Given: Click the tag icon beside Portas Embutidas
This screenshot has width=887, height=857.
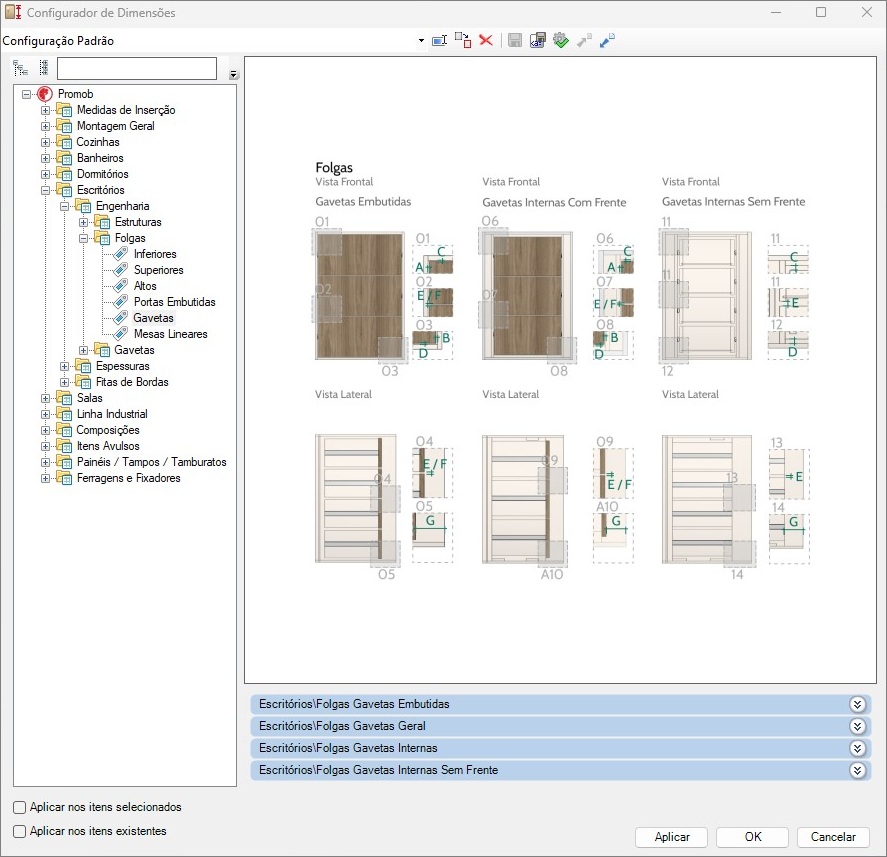Looking at the screenshot, I should coord(120,302).
